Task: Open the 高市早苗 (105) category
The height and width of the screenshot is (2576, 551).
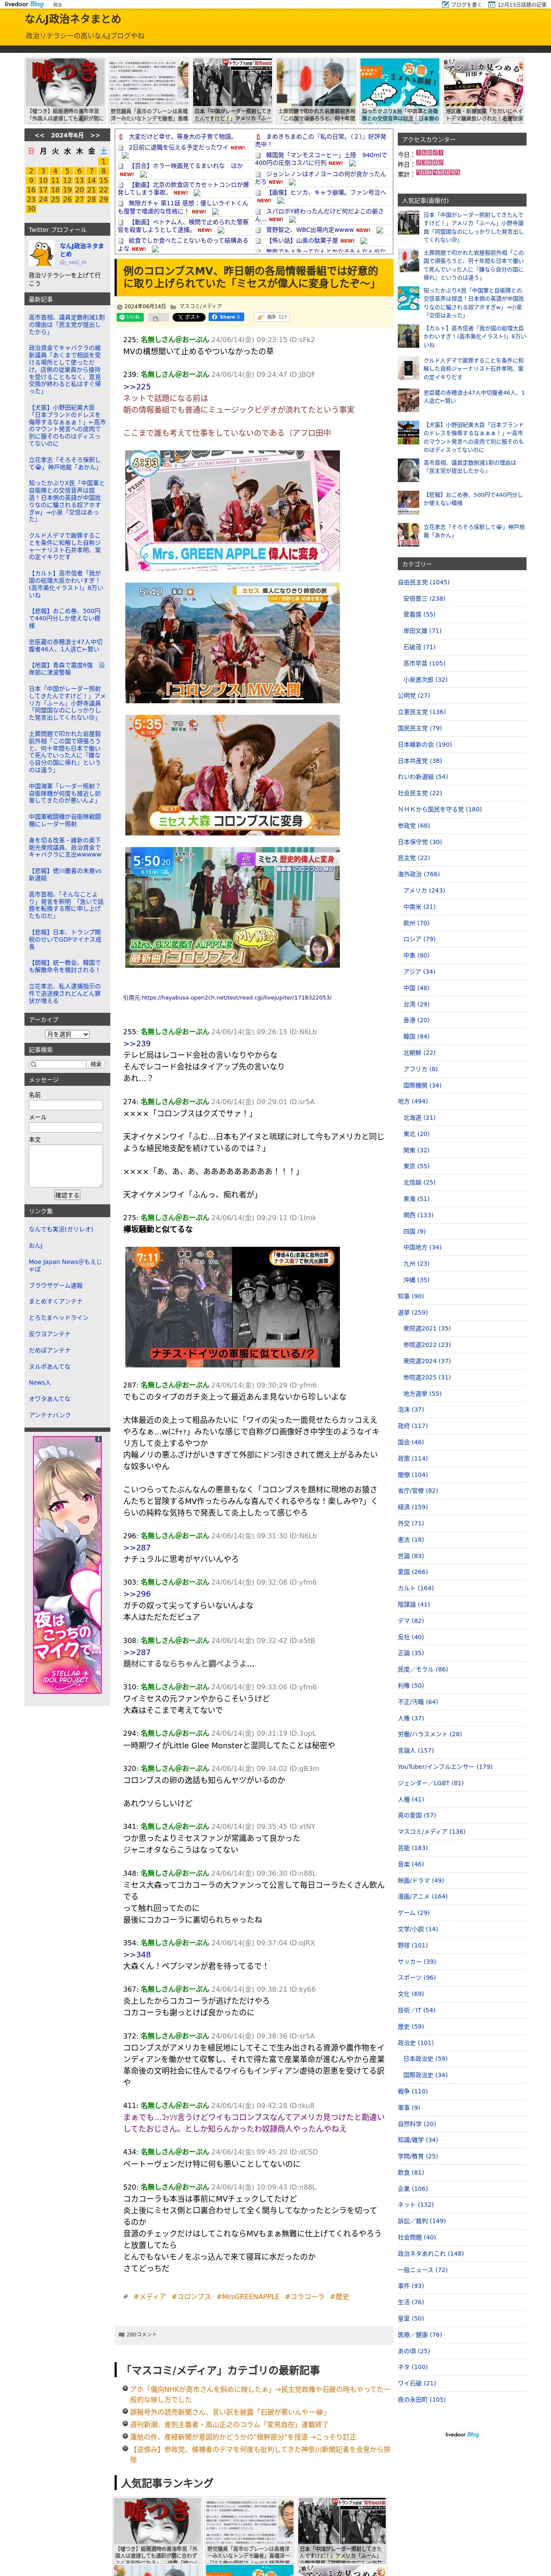Action: click(x=424, y=663)
